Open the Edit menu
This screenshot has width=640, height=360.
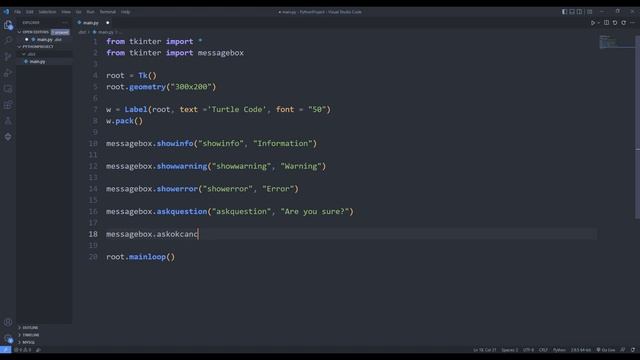click(x=30, y=12)
